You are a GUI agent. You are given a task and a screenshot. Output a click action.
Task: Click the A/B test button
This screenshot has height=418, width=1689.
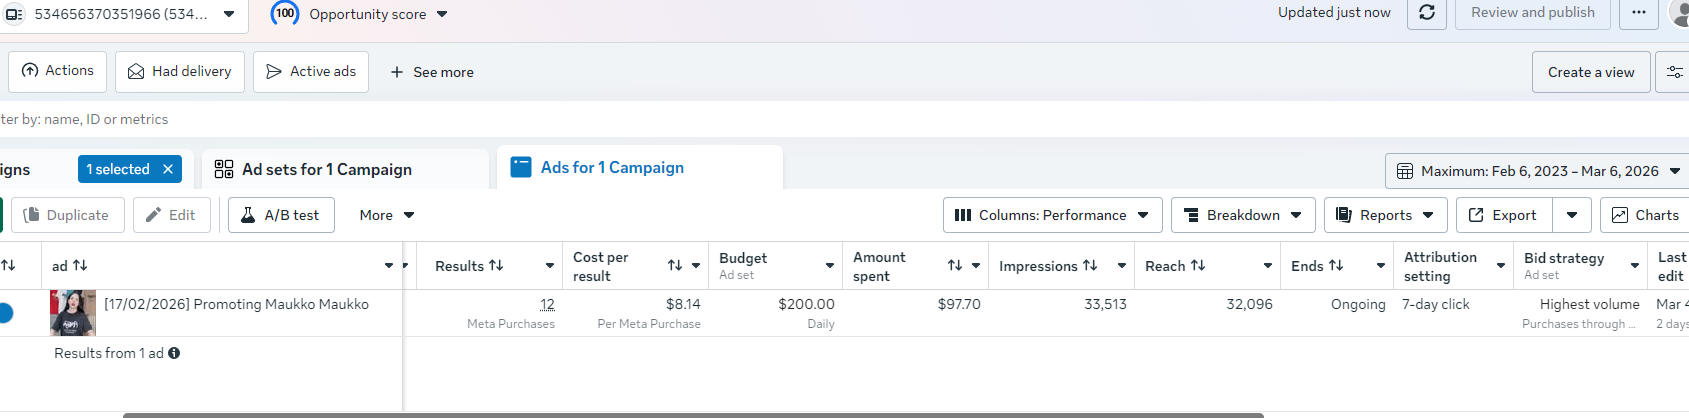tap(281, 215)
